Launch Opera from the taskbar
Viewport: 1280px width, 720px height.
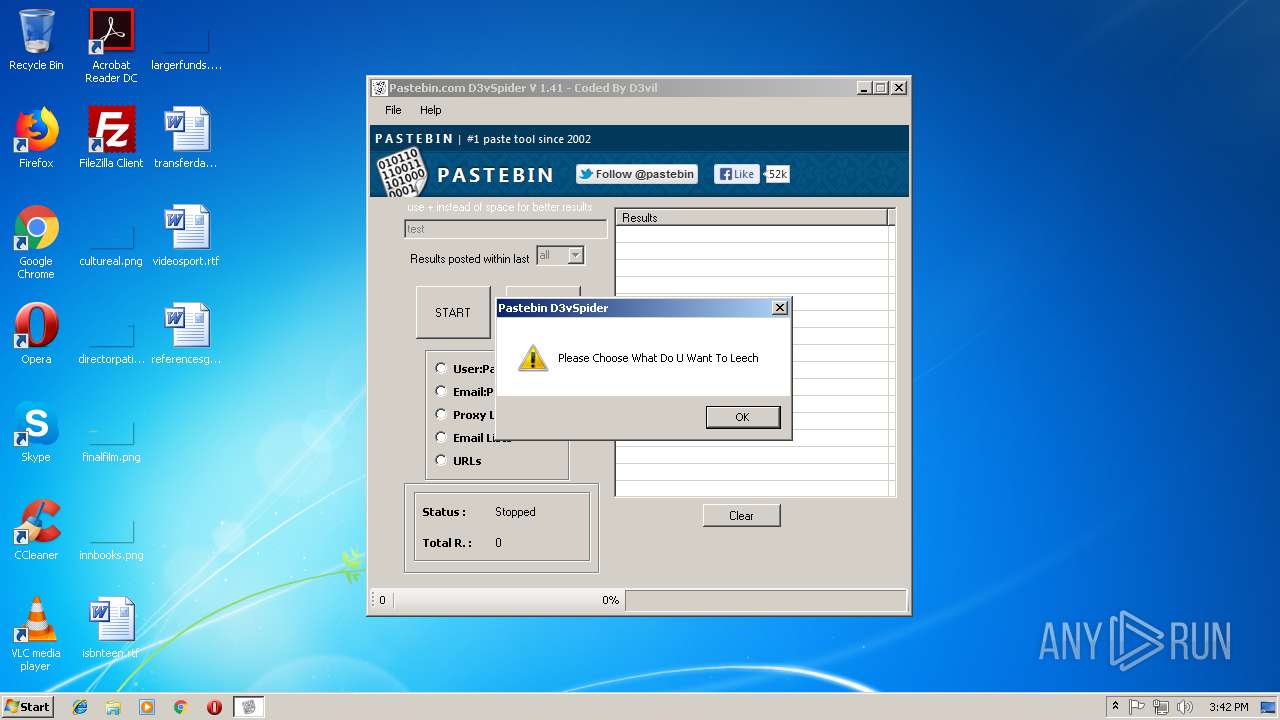coord(214,707)
